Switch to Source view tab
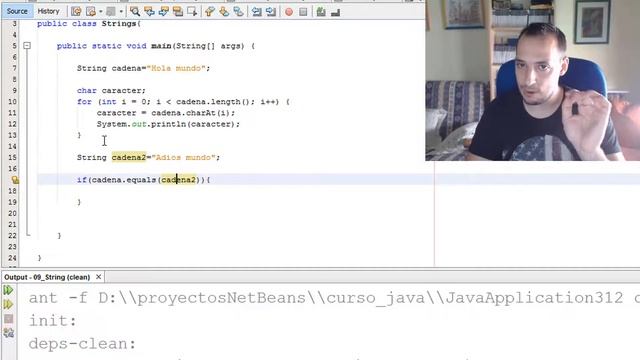640x360 pixels. [17, 11]
